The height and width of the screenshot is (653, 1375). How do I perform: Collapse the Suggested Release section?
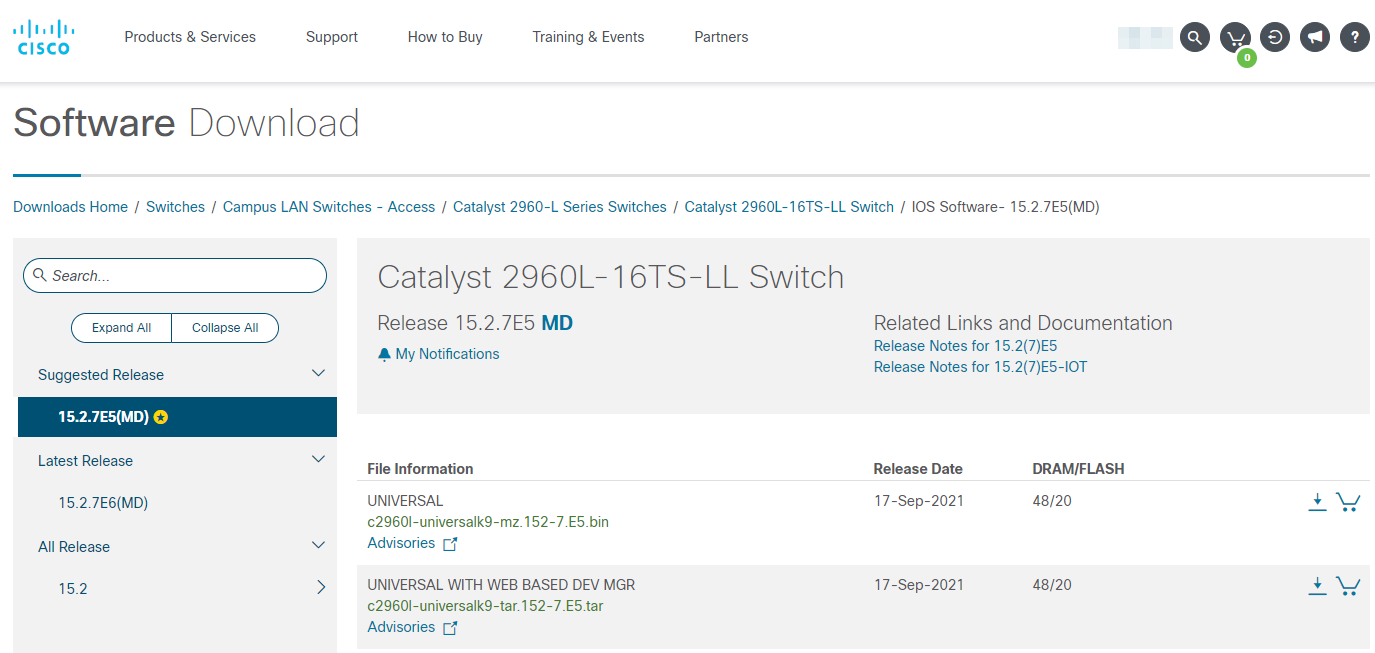tap(319, 374)
